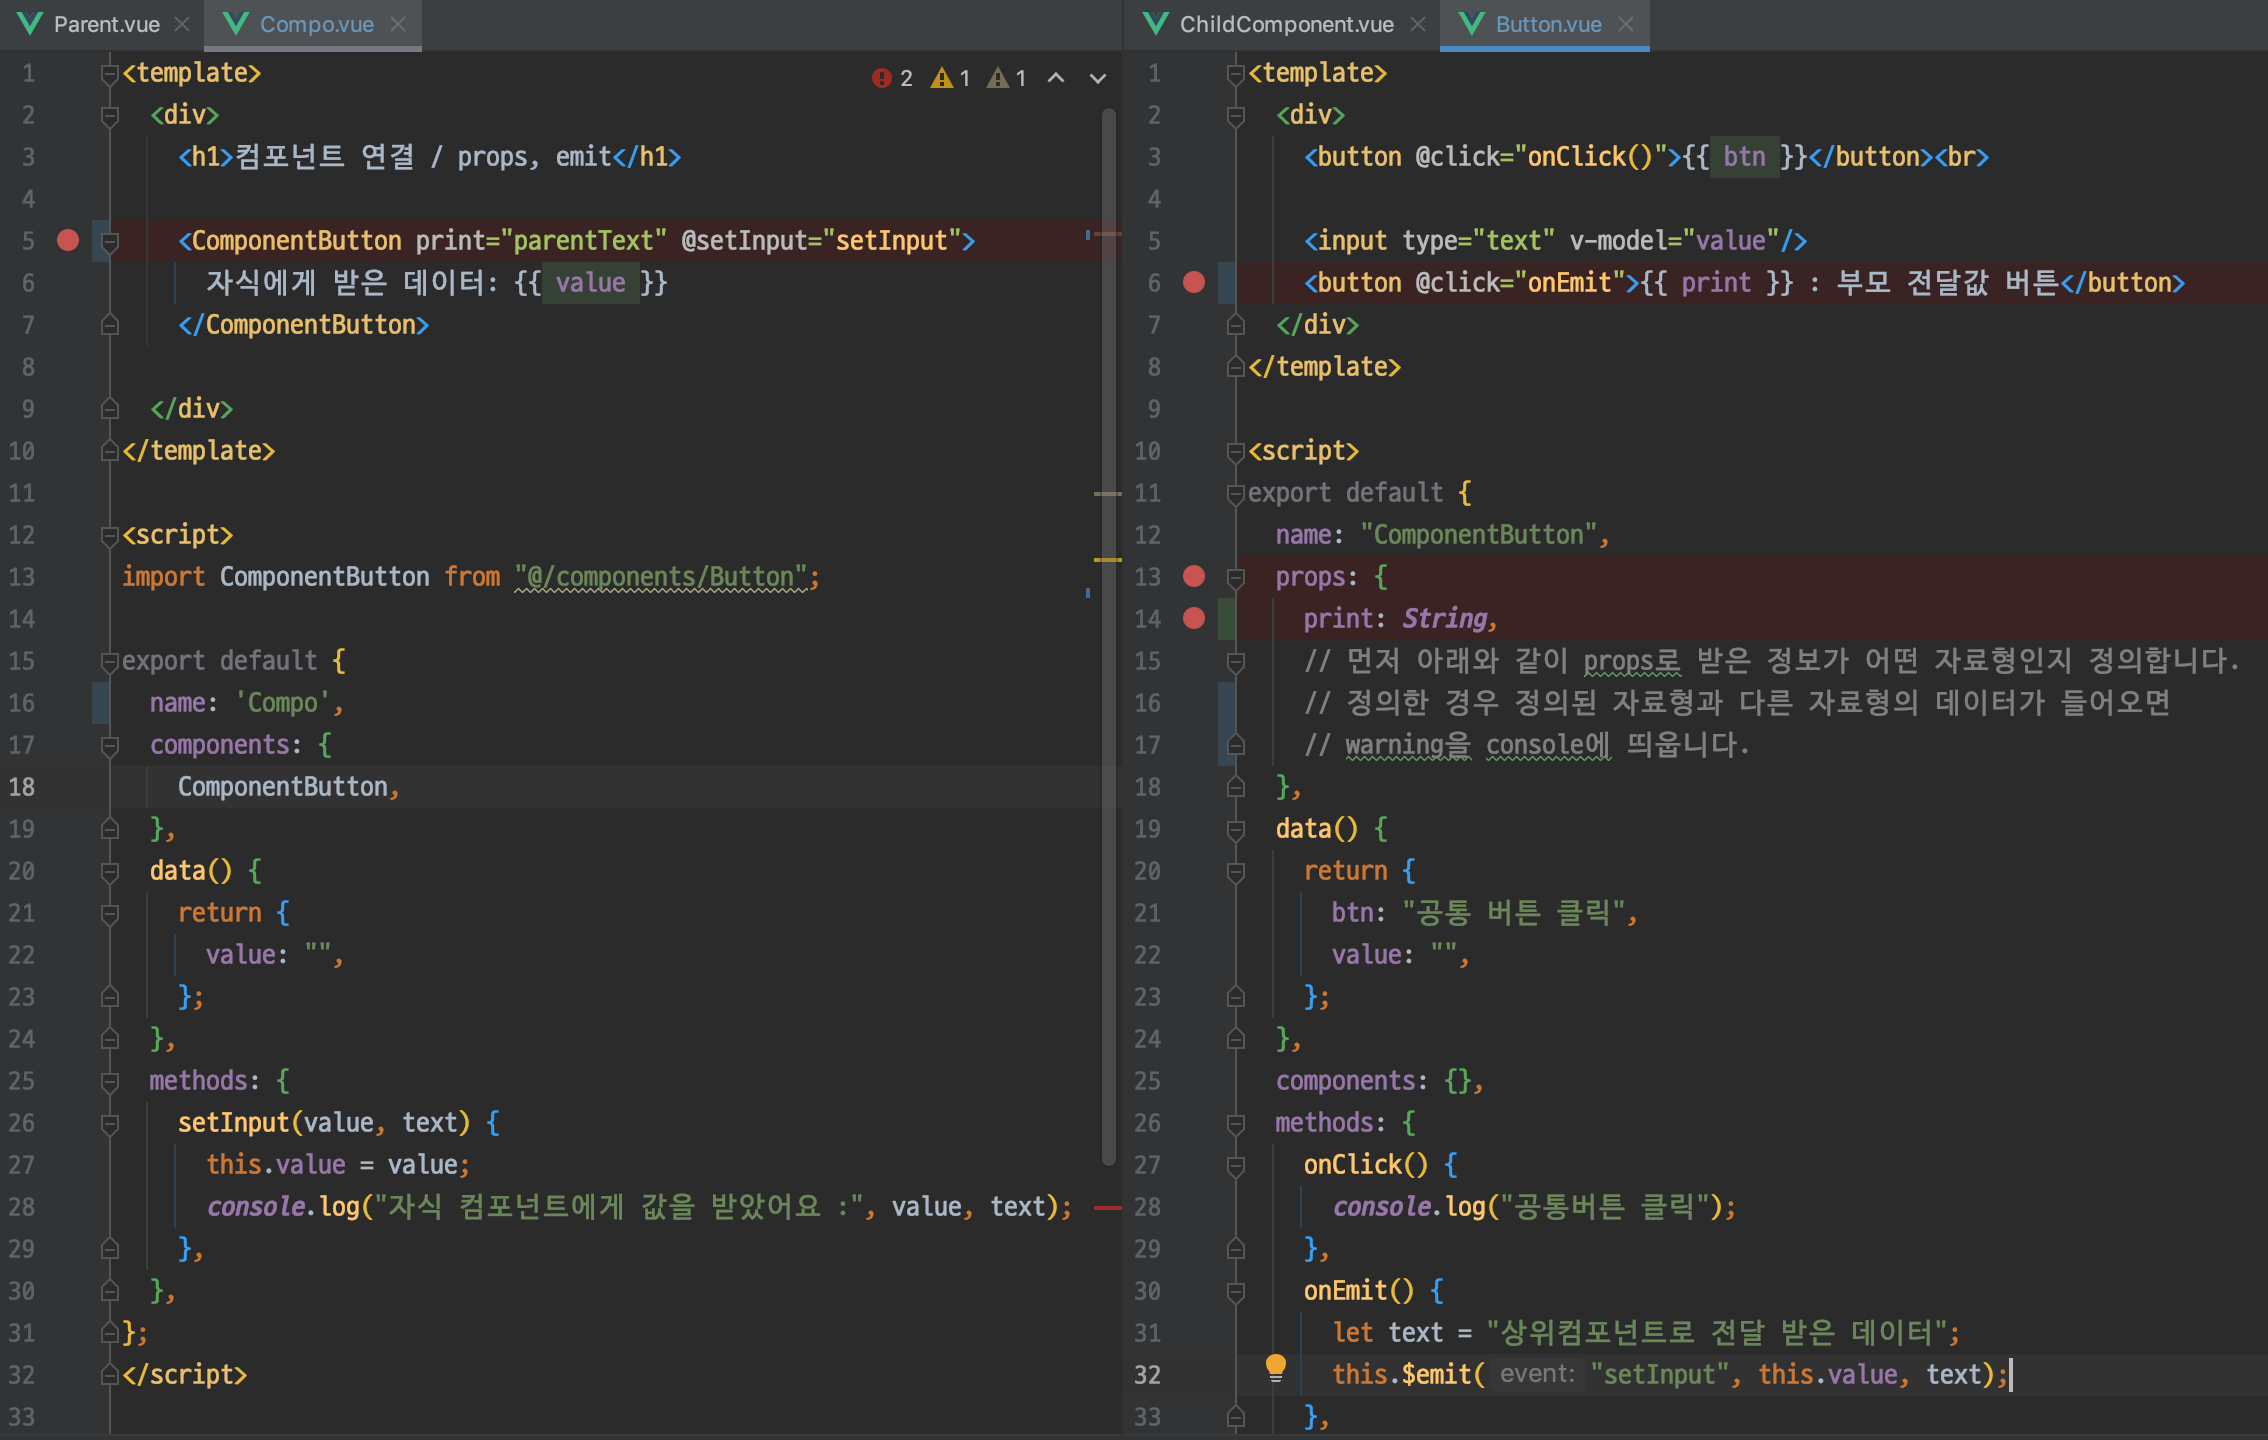
Task: Disable breakpoint on print: String line
Action: 1194,618
